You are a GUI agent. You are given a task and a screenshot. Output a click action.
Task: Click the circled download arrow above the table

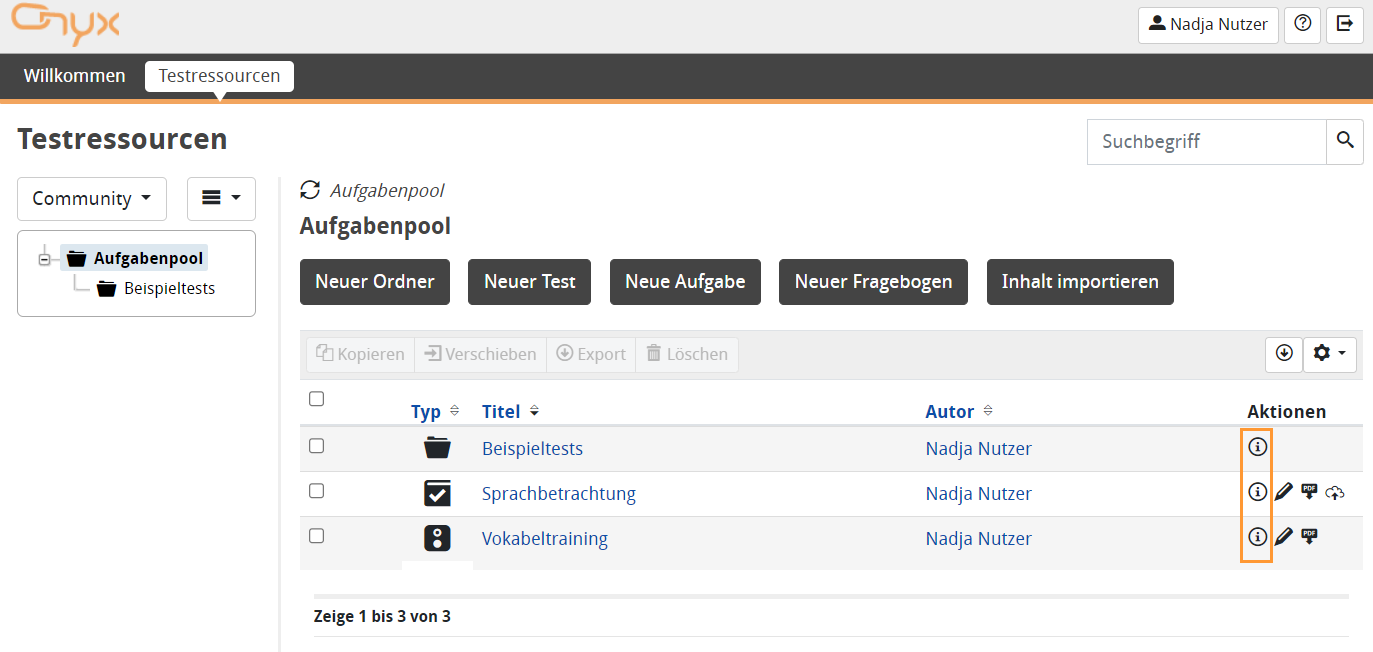pyautogui.click(x=1284, y=354)
